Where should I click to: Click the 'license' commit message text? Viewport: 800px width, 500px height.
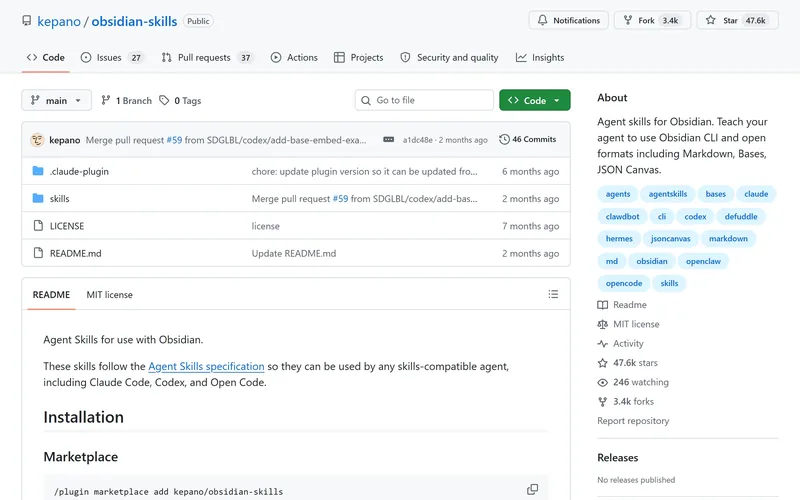pos(265,226)
